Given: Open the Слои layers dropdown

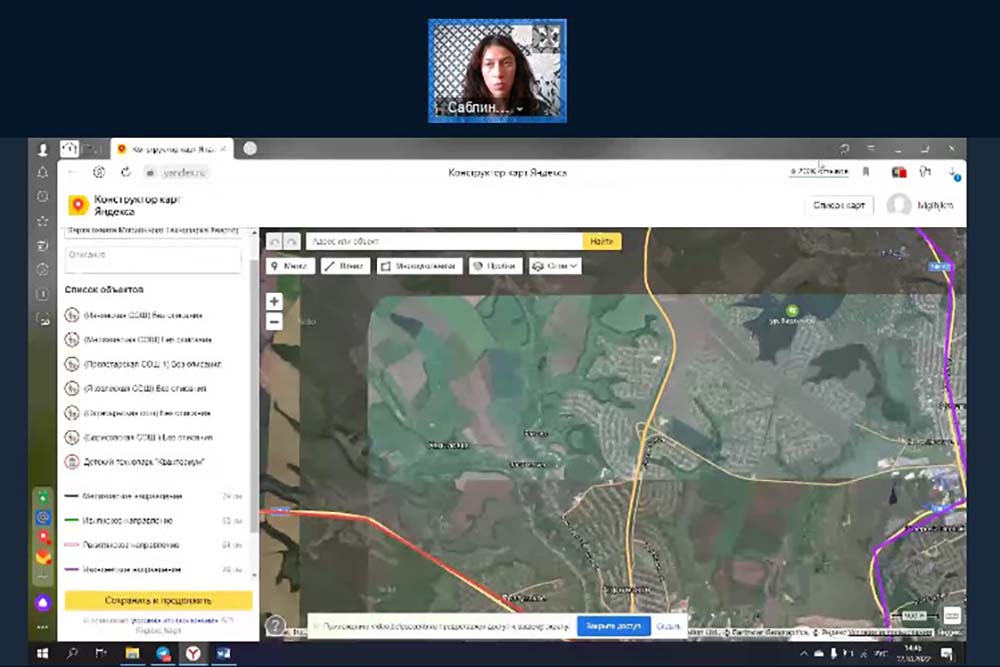Looking at the screenshot, I should click(555, 266).
